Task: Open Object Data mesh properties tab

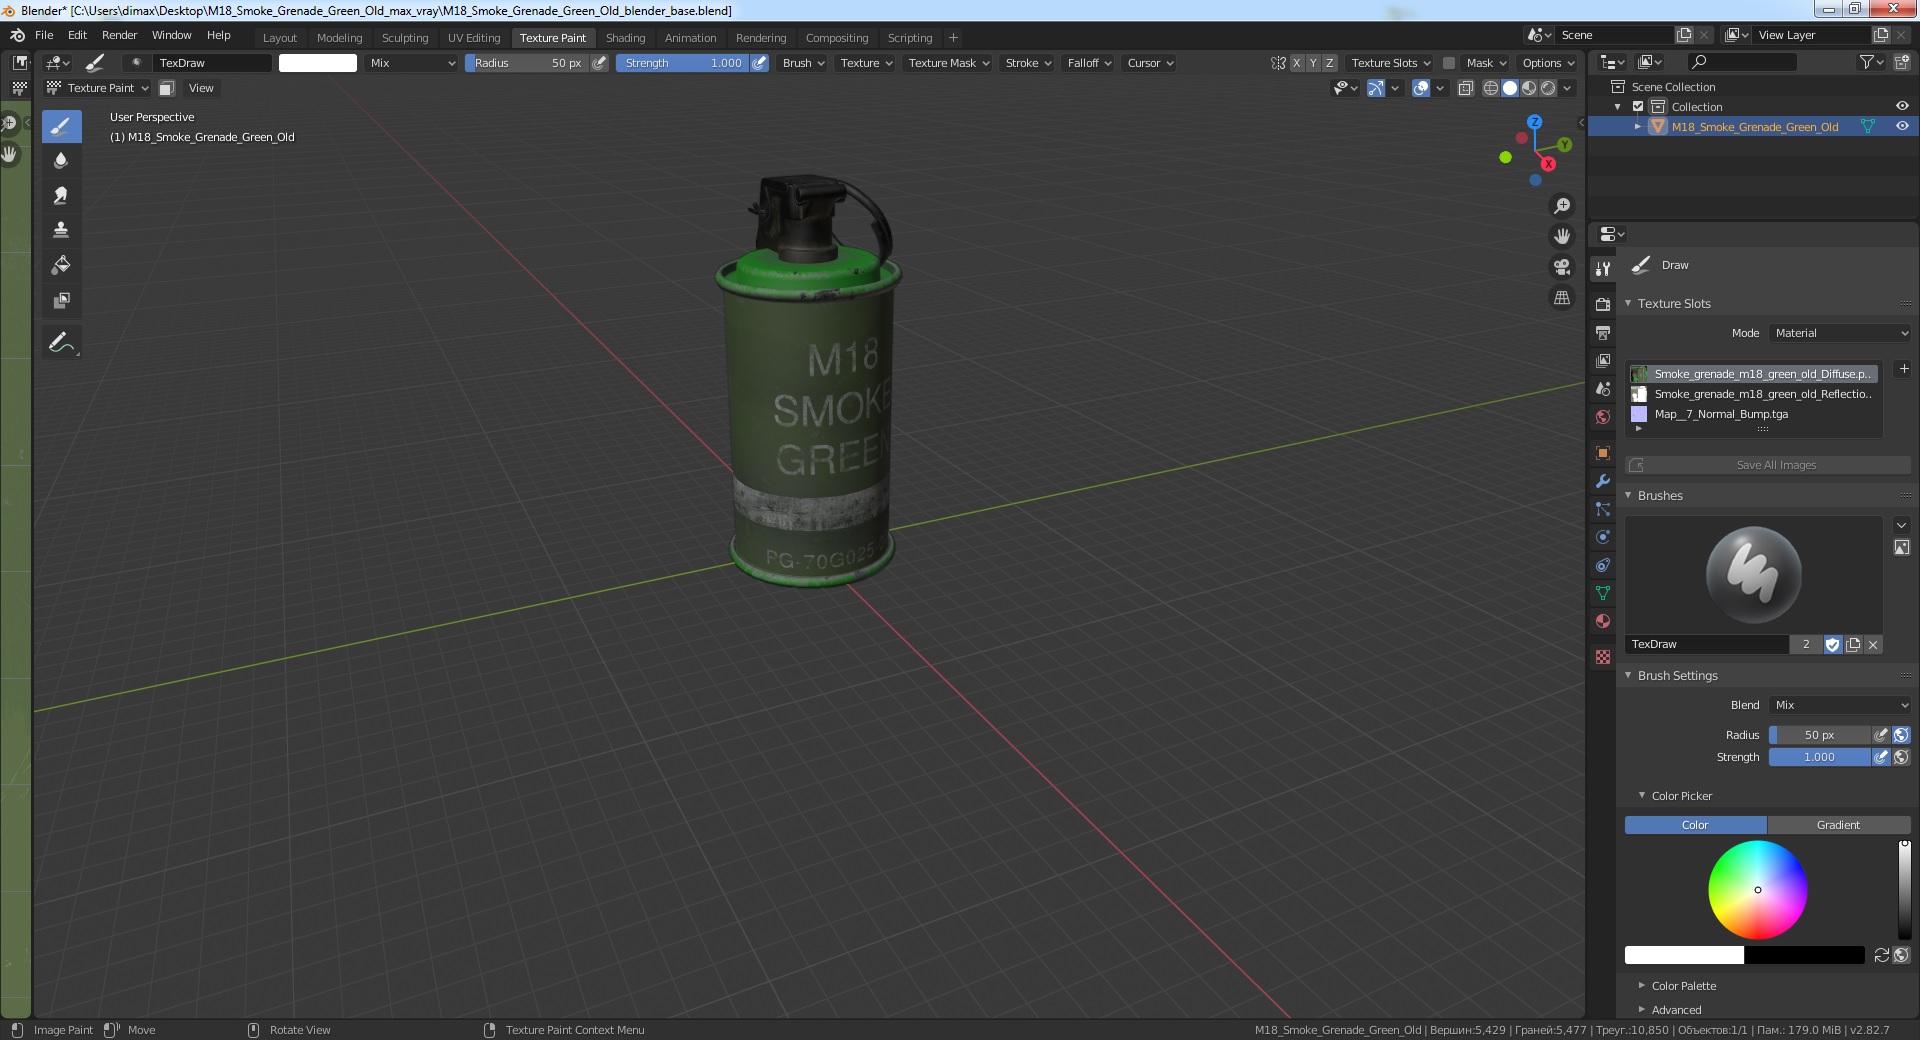Action: coord(1603,593)
